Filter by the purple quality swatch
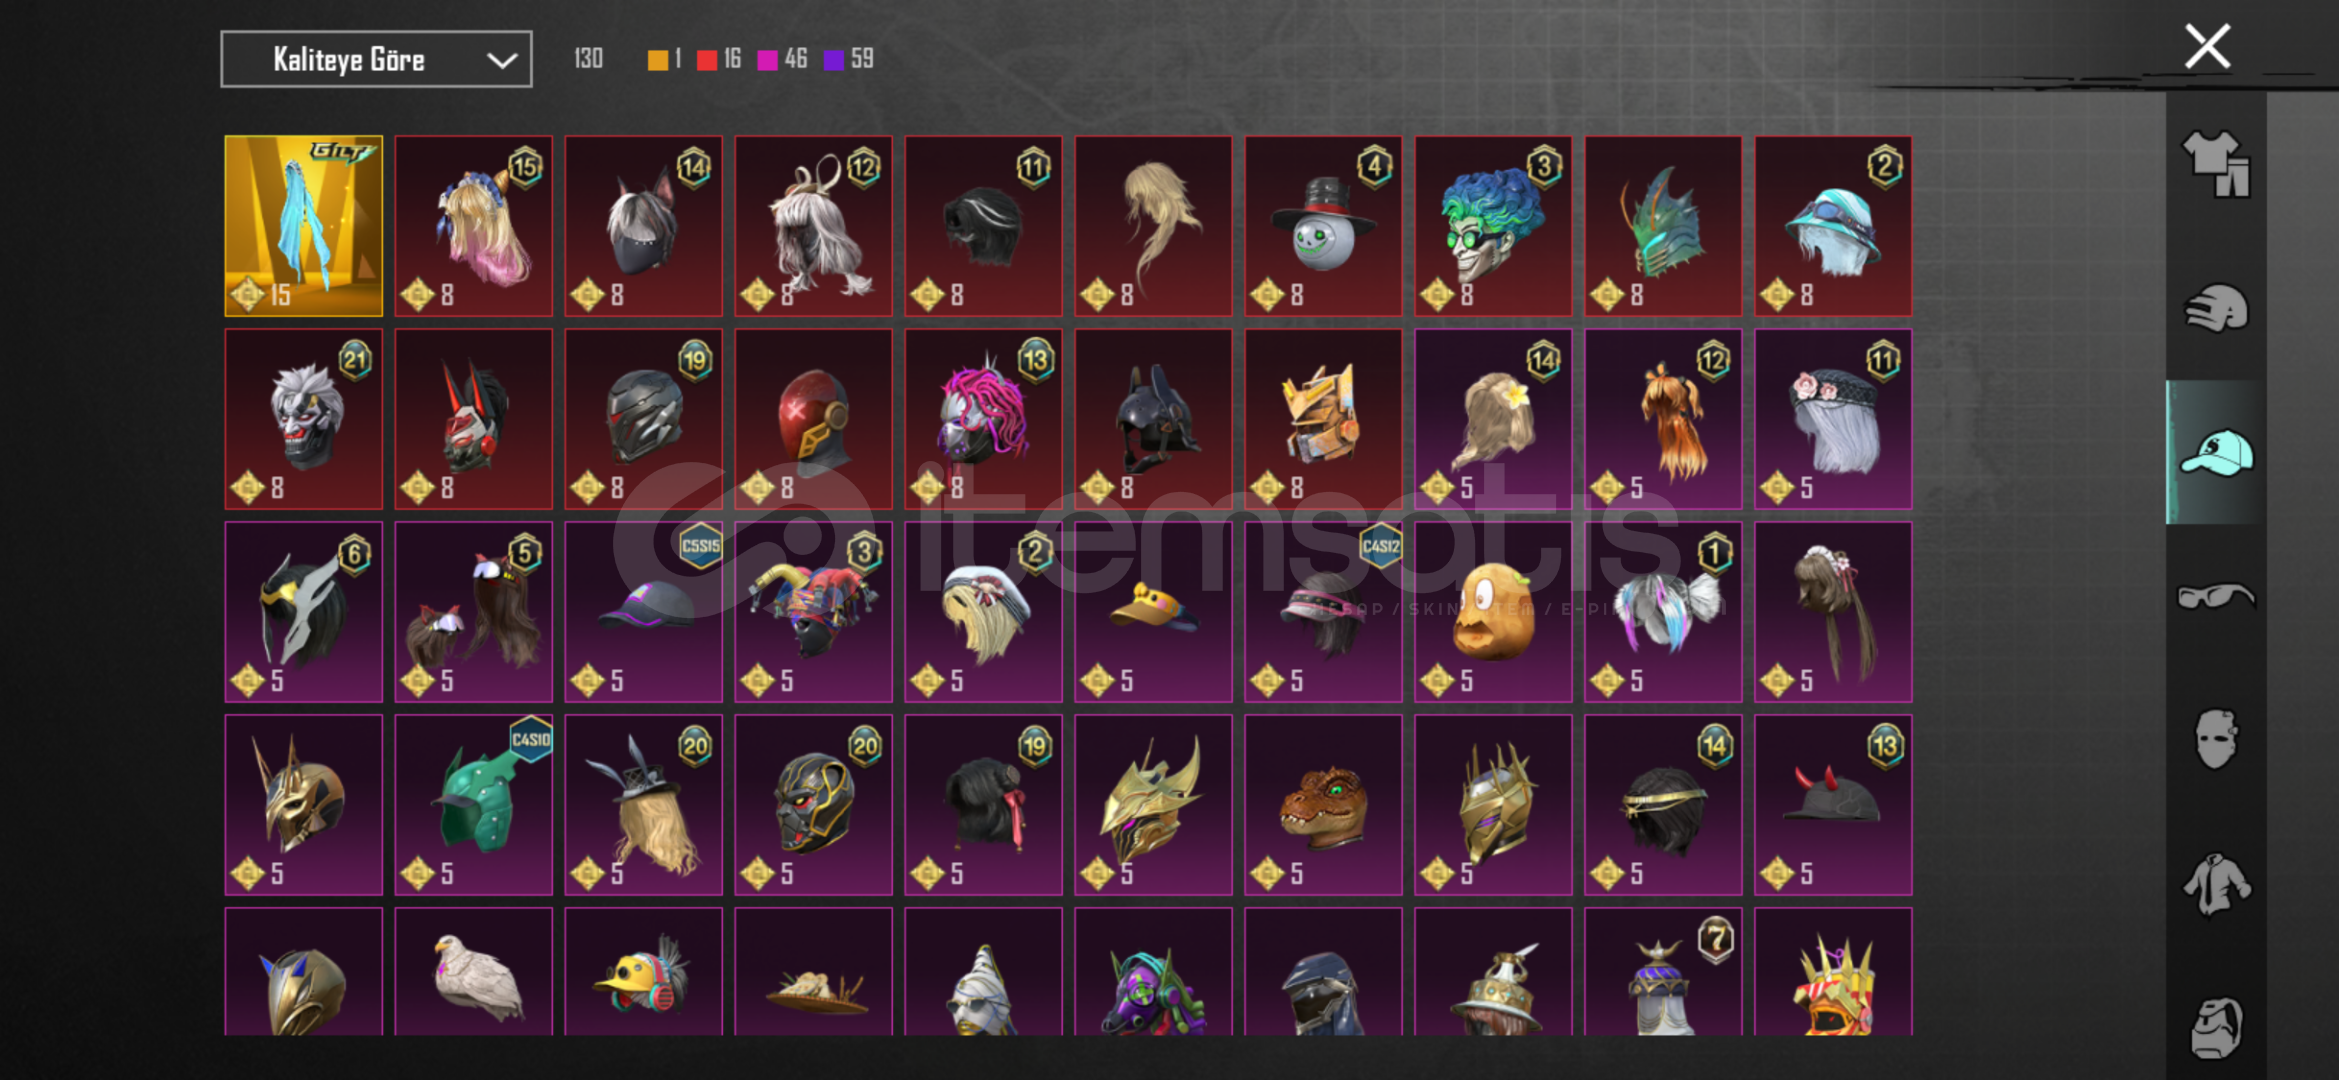The image size is (2339, 1080). [833, 60]
